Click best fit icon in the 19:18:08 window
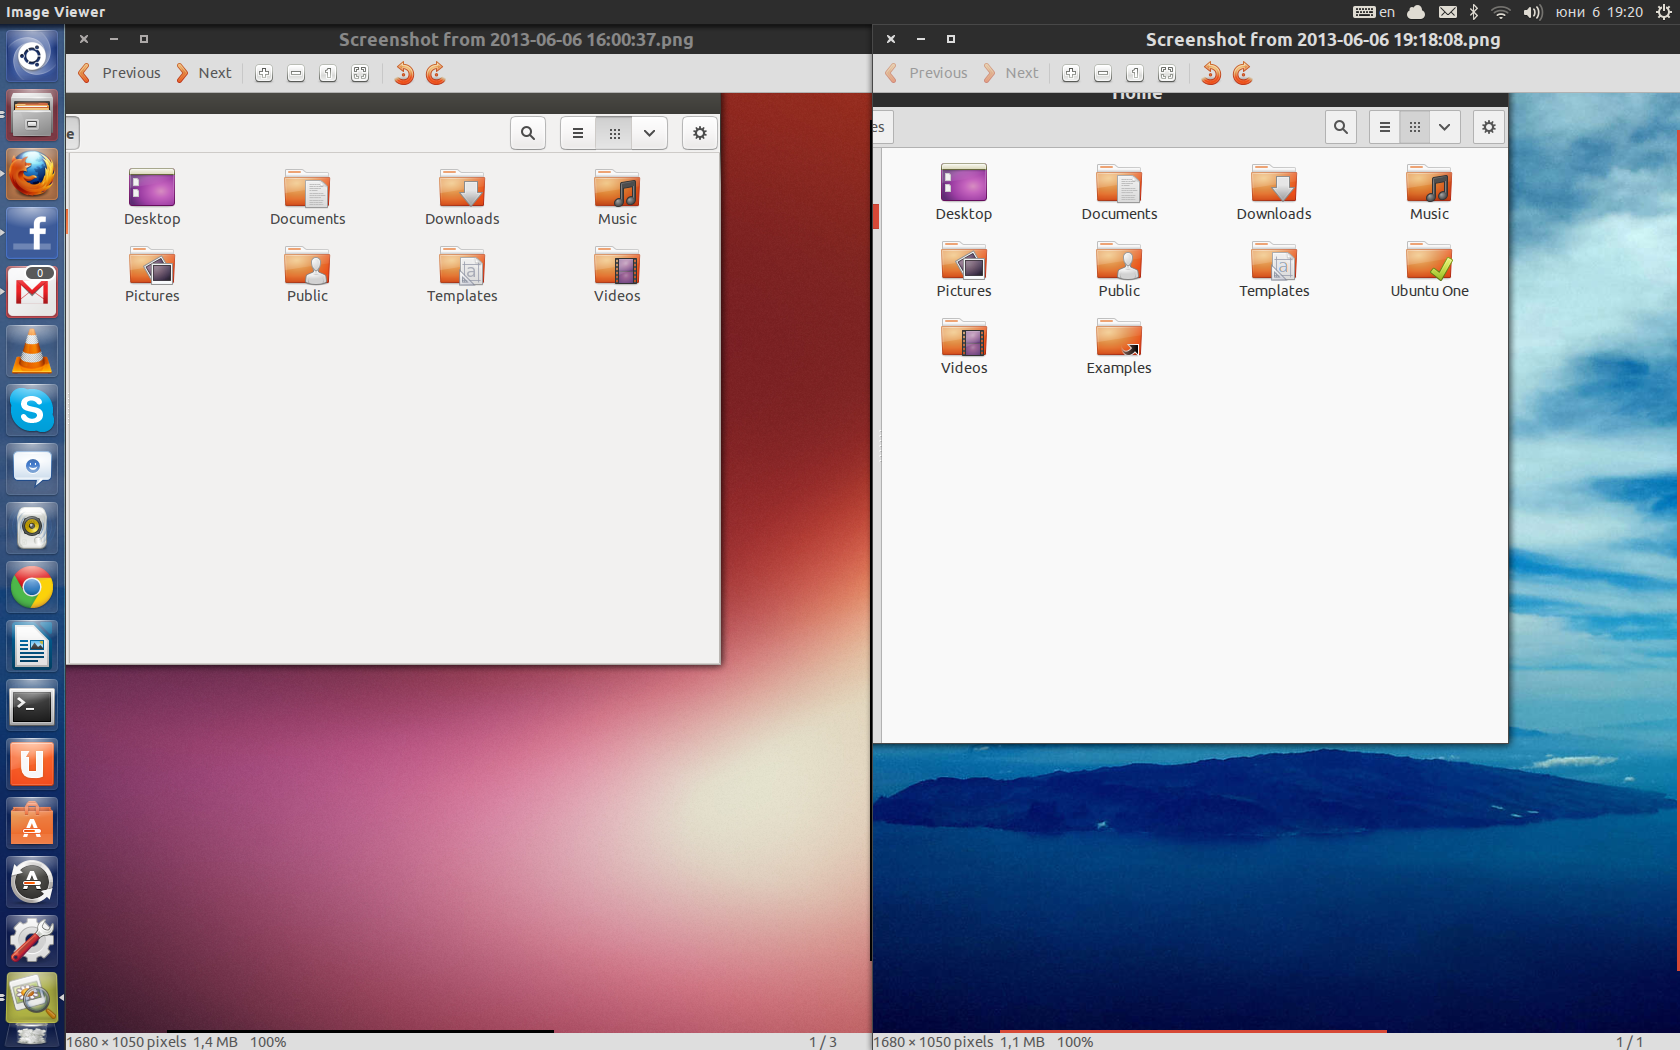This screenshot has height=1050, width=1680. [1167, 73]
